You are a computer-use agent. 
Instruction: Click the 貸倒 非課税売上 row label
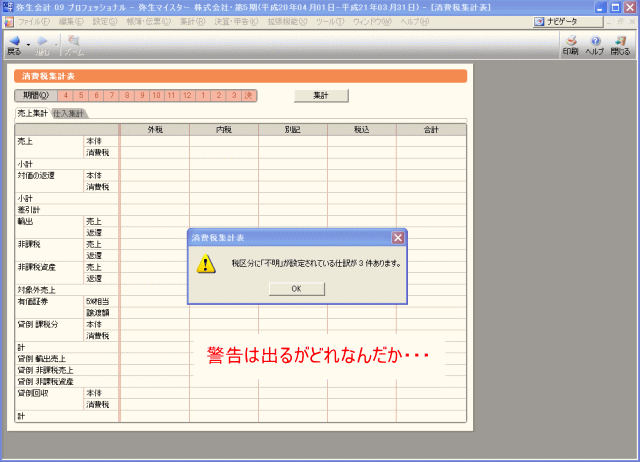[45, 370]
